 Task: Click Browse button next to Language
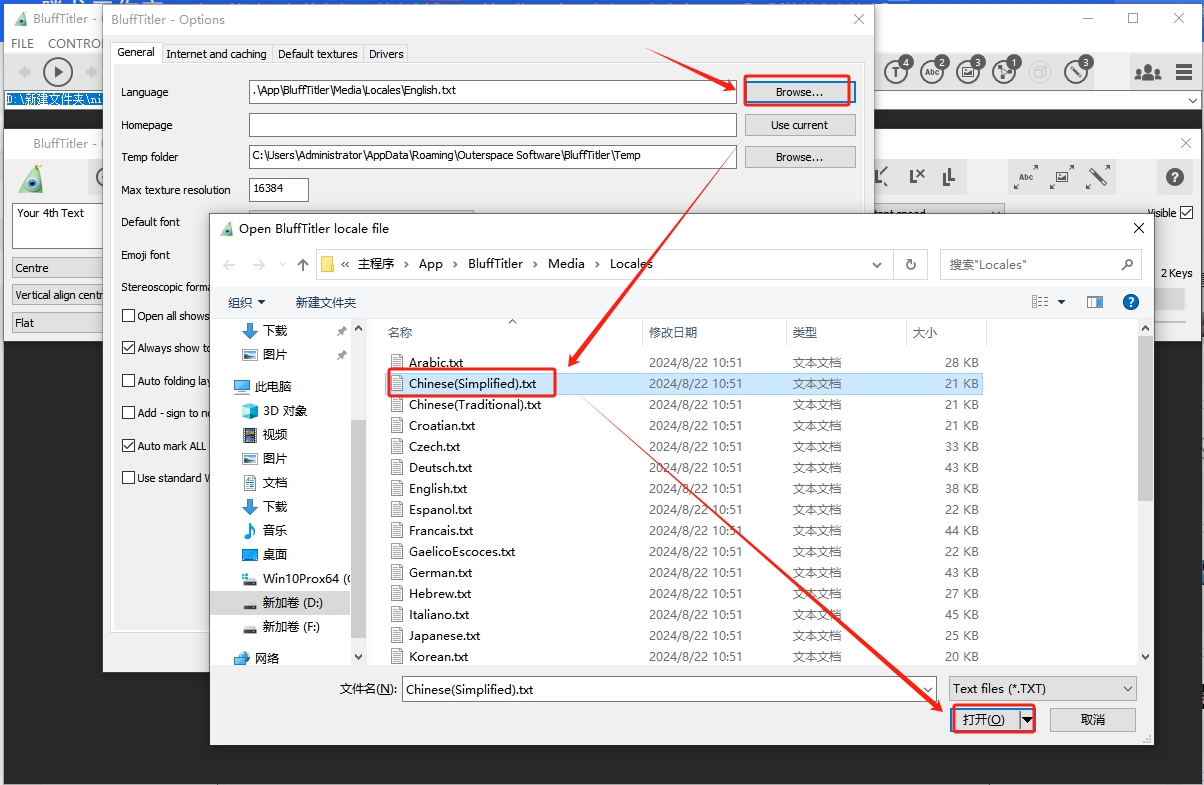point(799,92)
